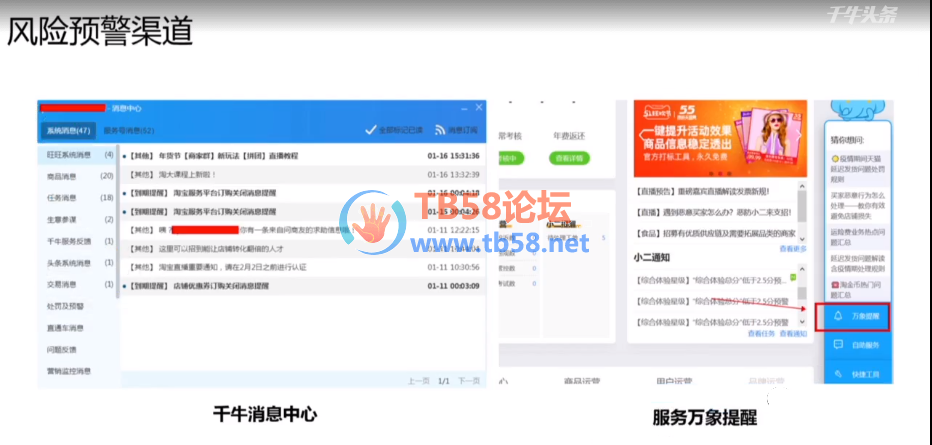Go to 上一页 in message pager
The height and width of the screenshot is (445, 932).
click(x=418, y=381)
